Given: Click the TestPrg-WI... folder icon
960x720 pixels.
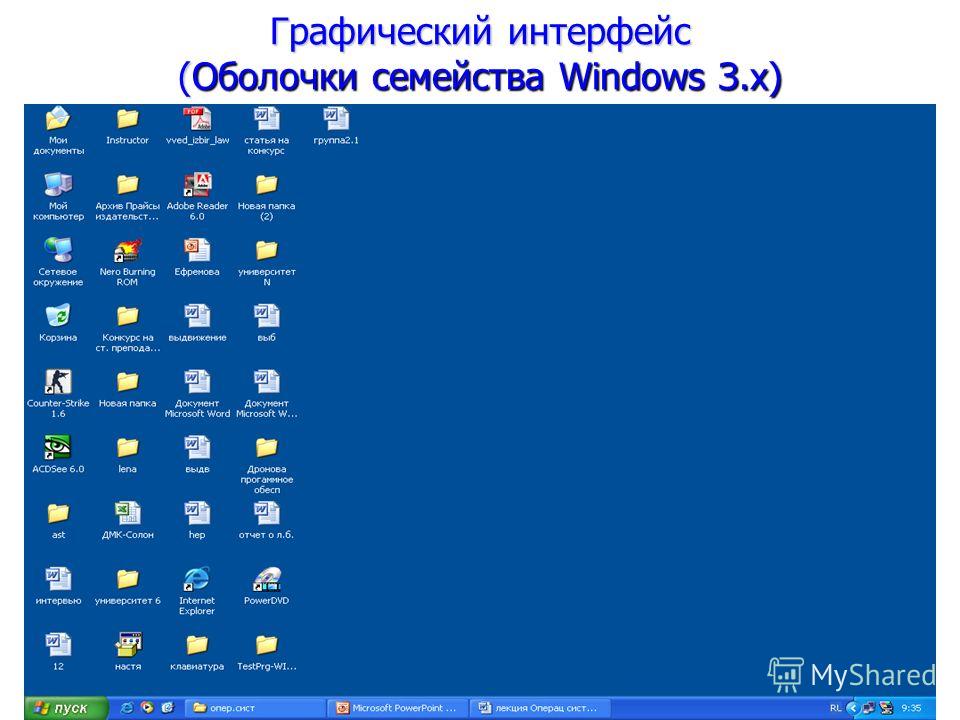Looking at the screenshot, I should [266, 645].
